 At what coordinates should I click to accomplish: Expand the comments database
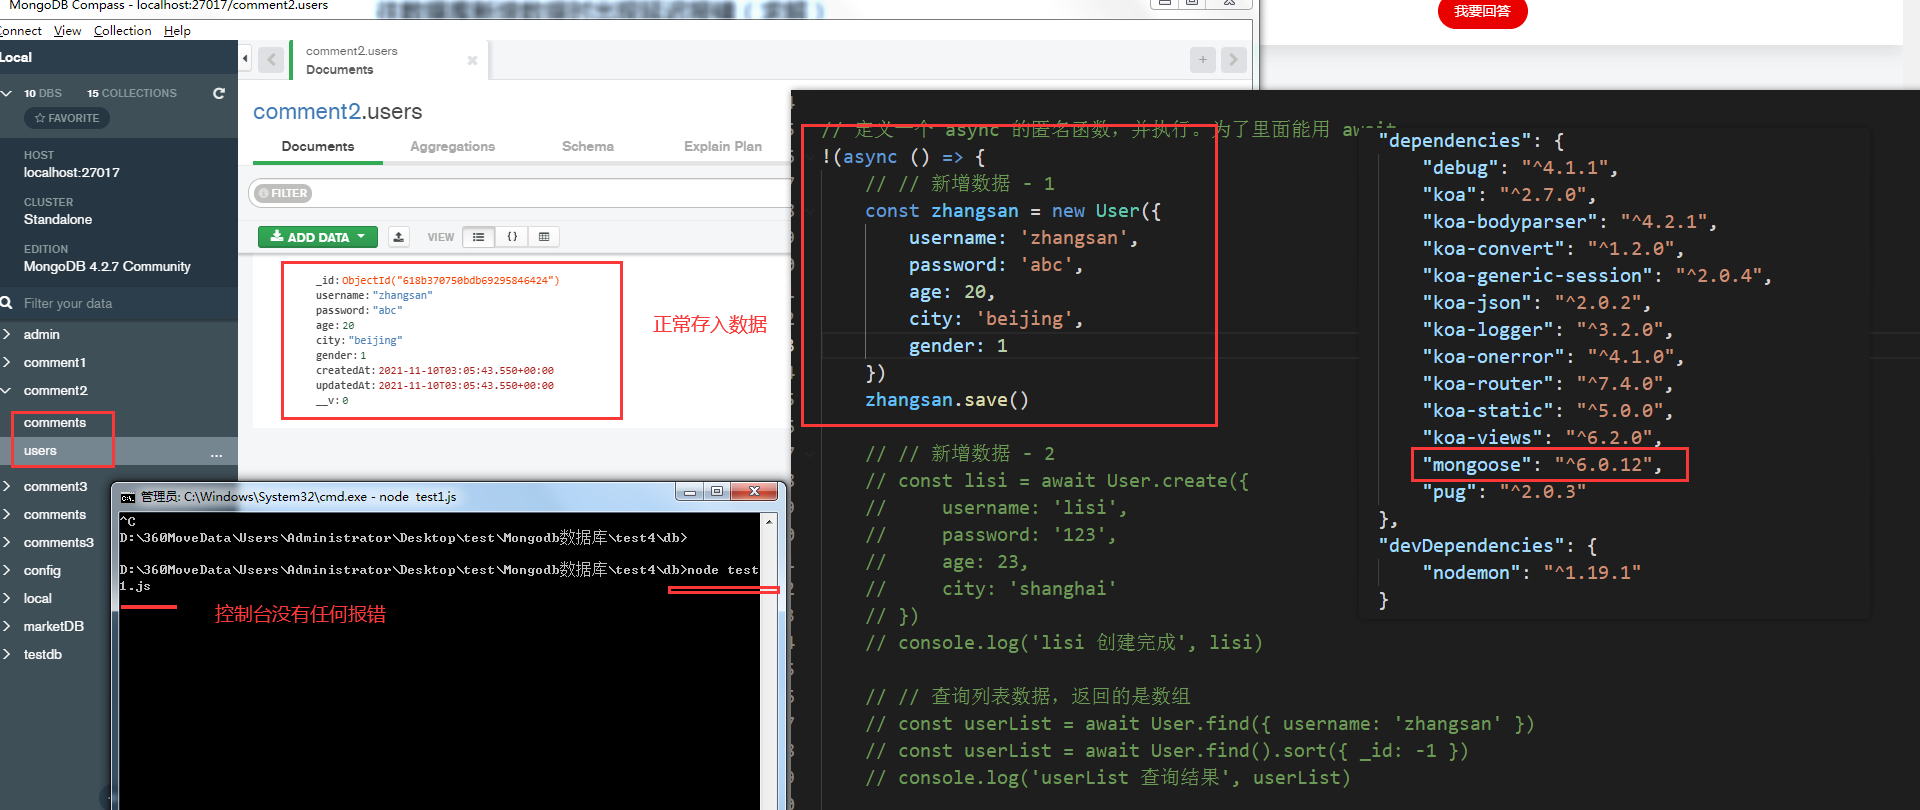(7, 514)
